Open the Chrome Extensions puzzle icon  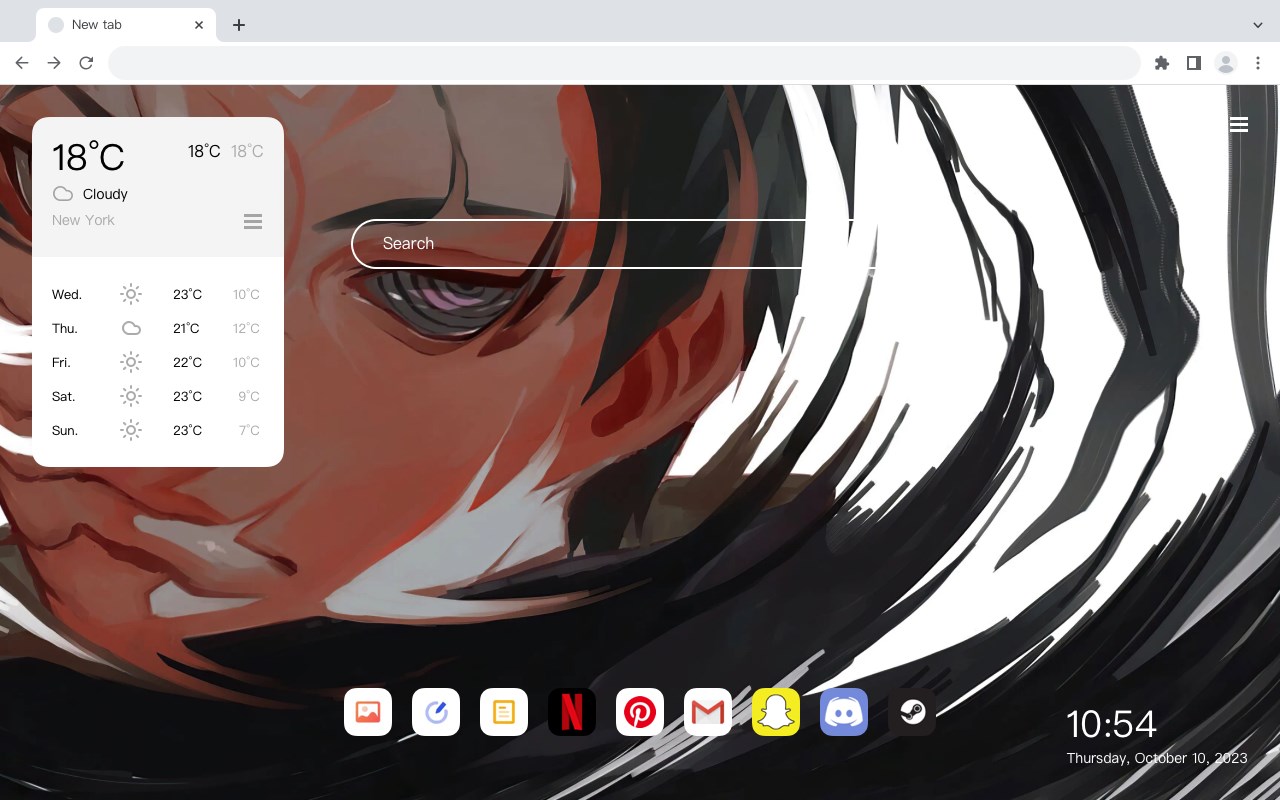tap(1161, 63)
